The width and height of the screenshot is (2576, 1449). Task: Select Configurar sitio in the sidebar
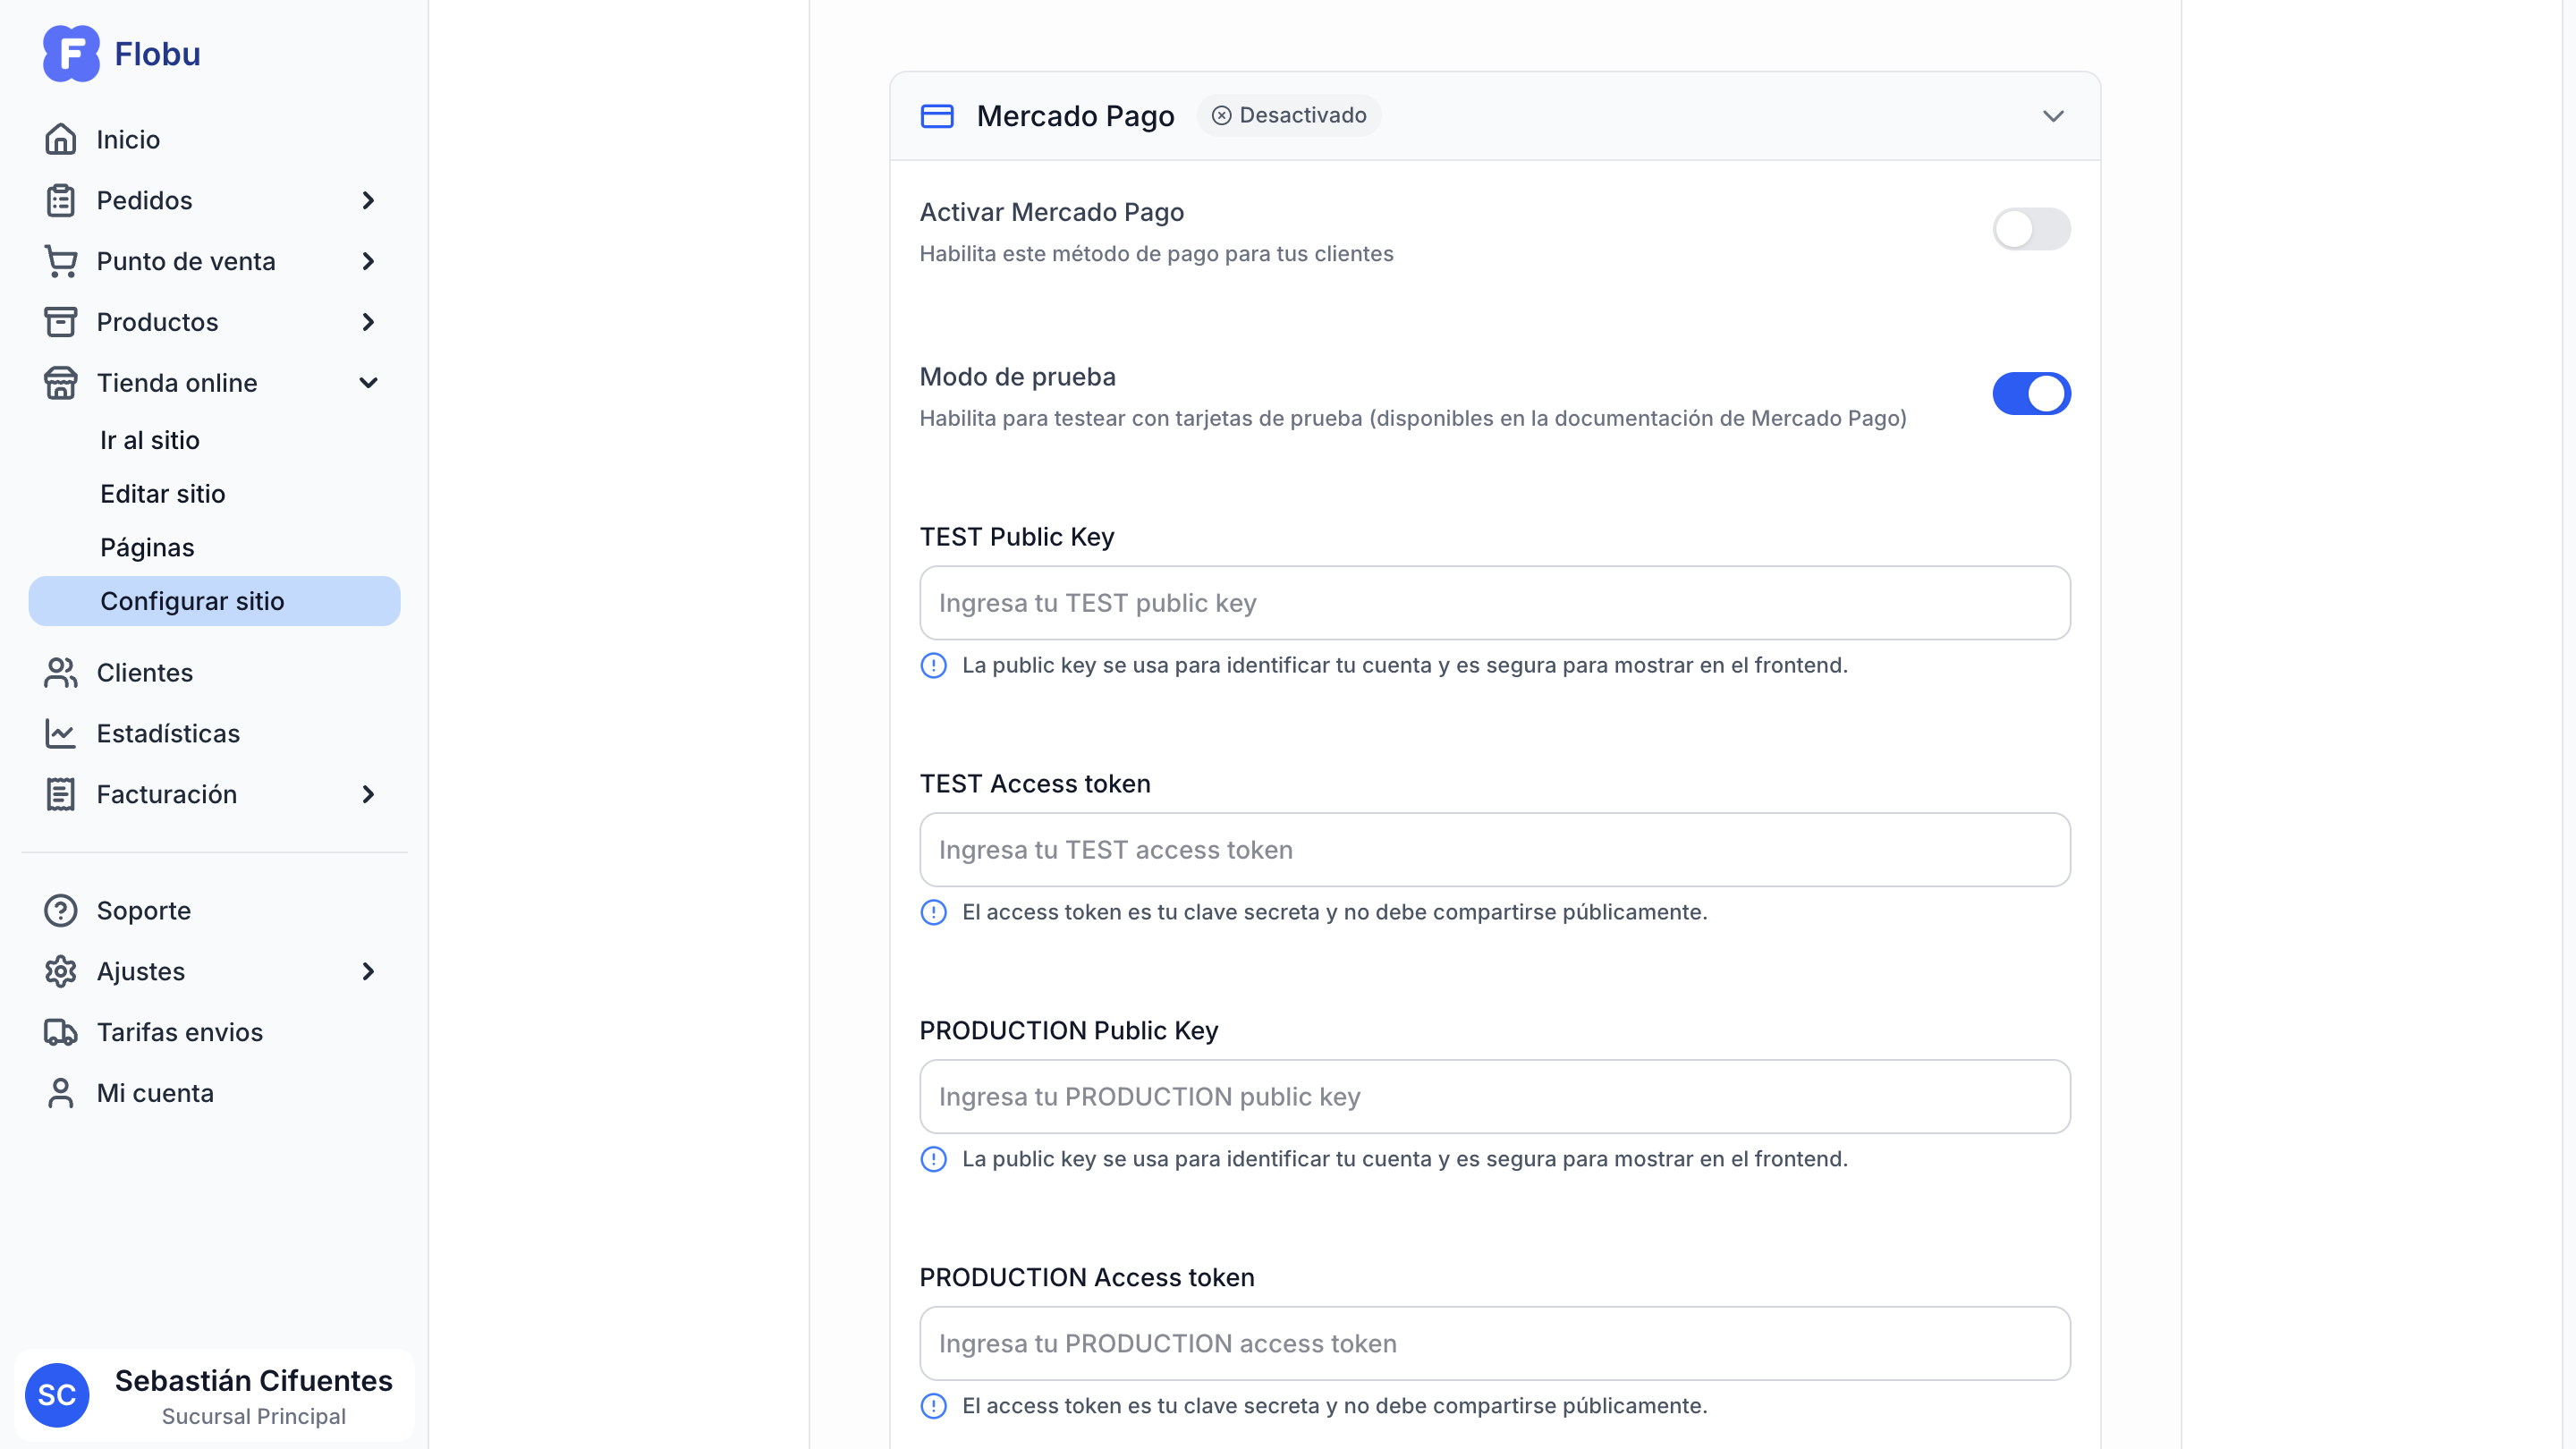pos(192,601)
